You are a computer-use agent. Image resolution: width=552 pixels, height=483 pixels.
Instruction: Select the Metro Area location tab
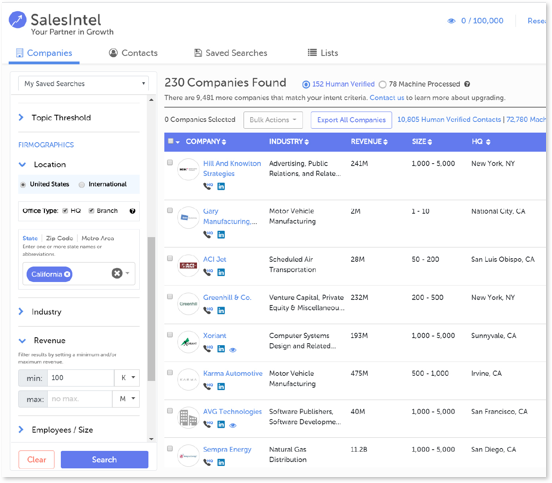[x=98, y=238]
